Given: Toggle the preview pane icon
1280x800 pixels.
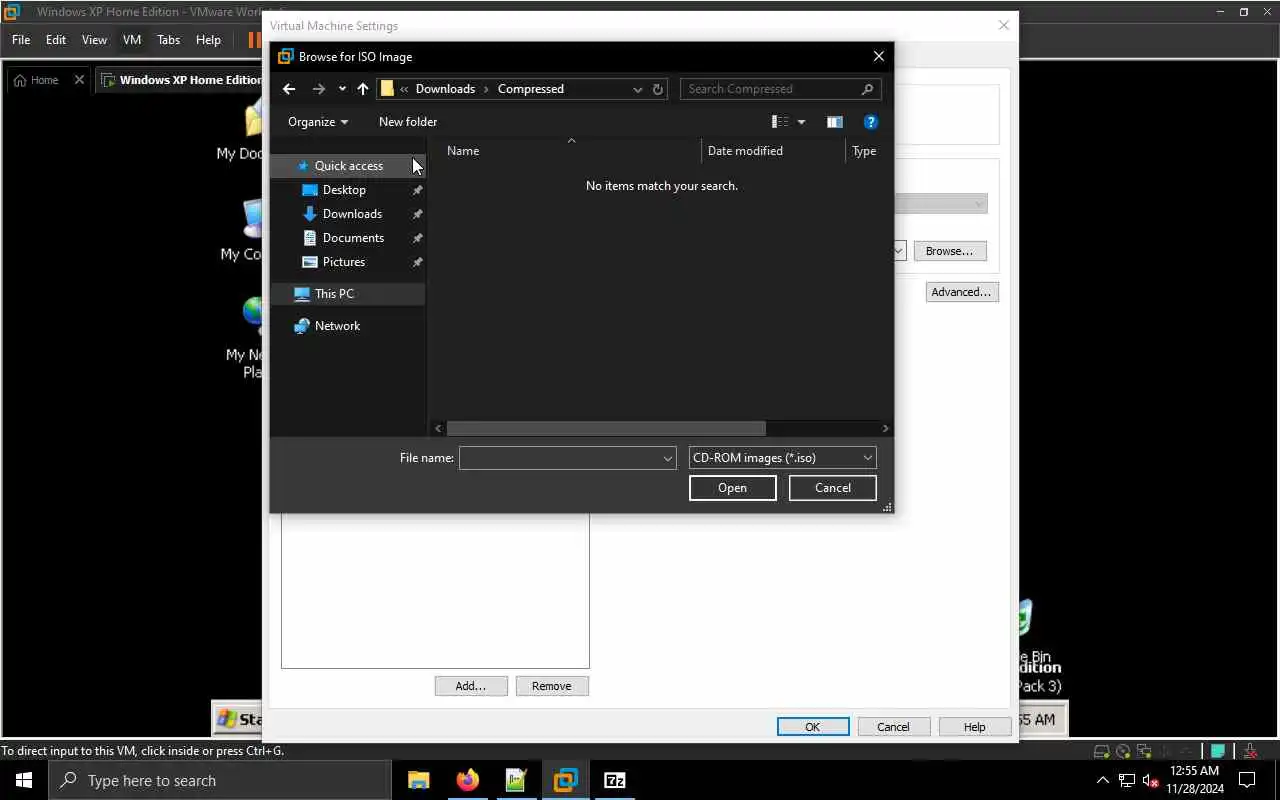Looking at the screenshot, I should coord(835,122).
